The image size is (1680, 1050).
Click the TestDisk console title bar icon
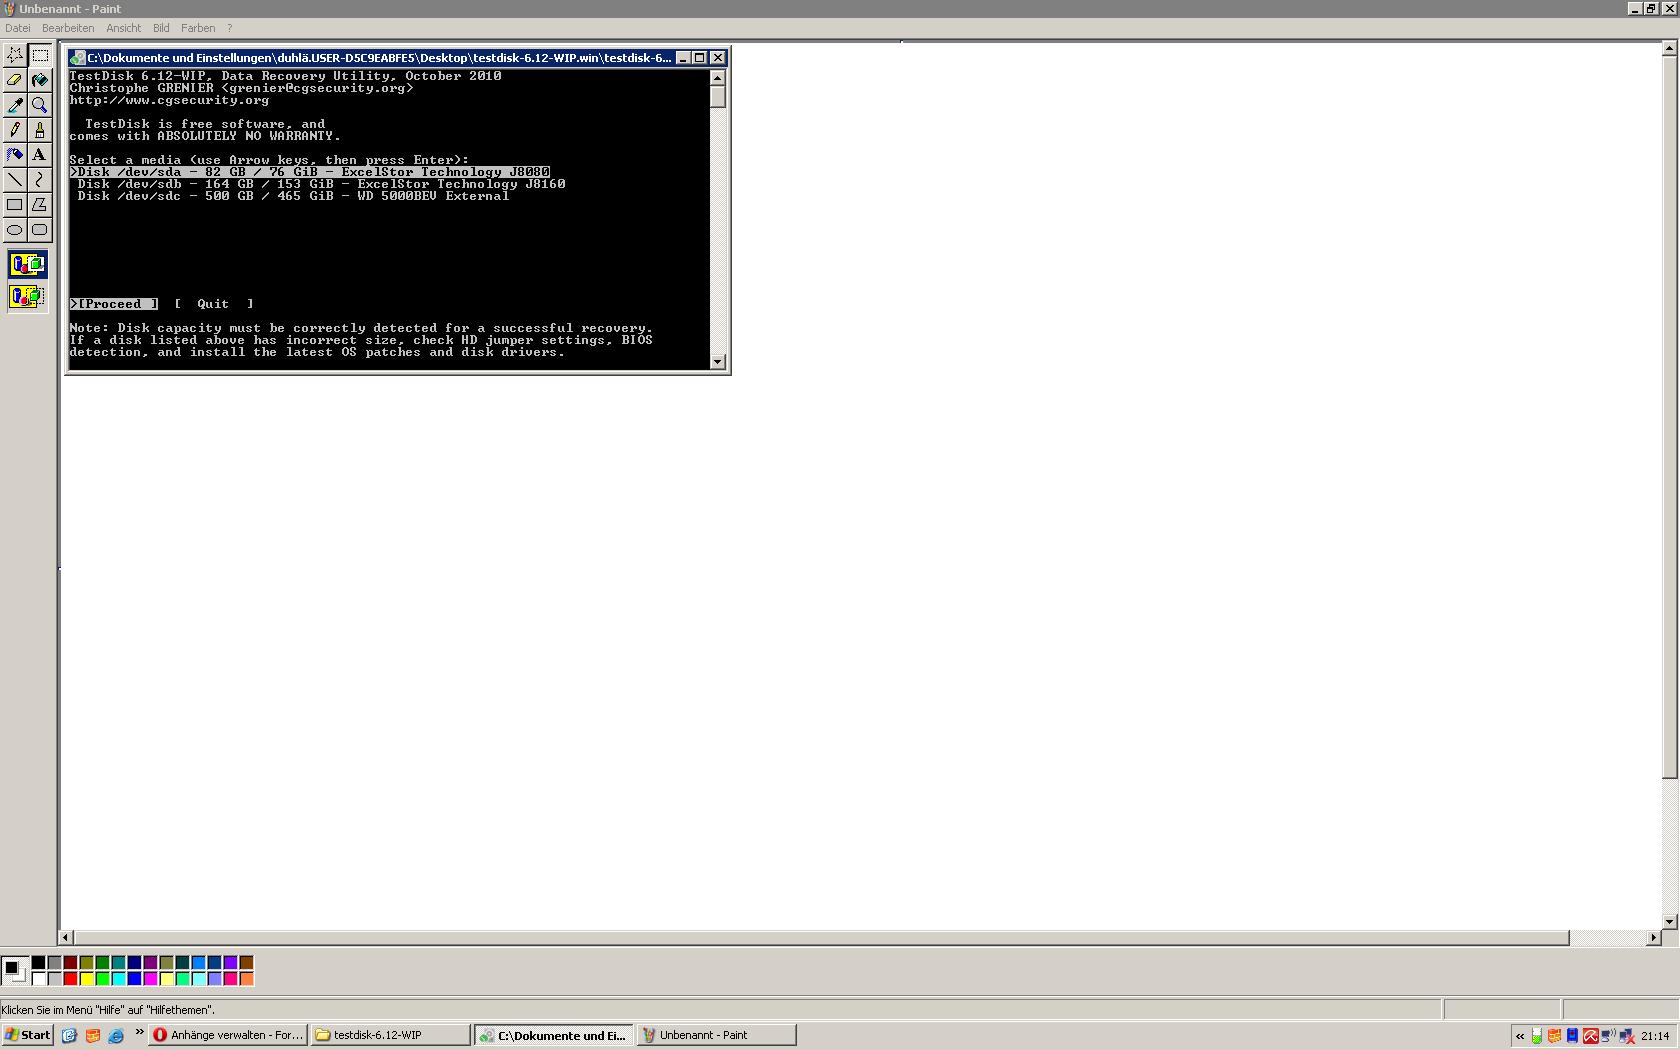(x=77, y=58)
